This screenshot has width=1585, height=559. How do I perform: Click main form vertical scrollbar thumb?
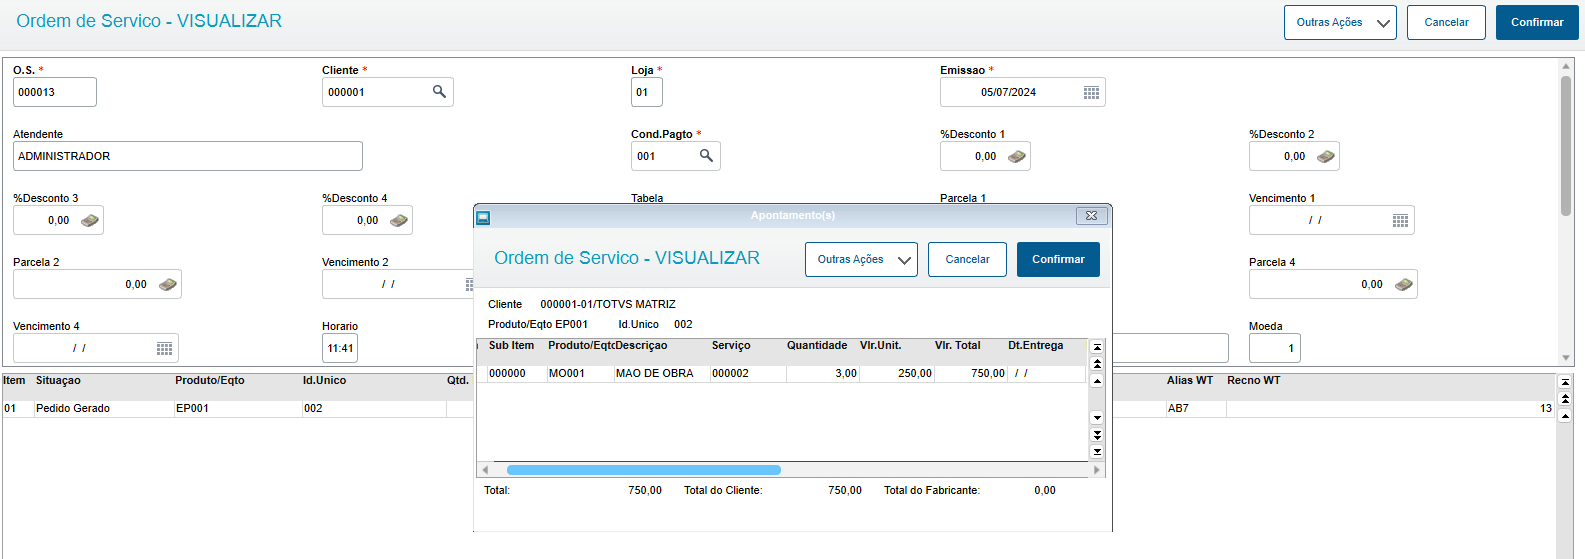click(x=1566, y=145)
